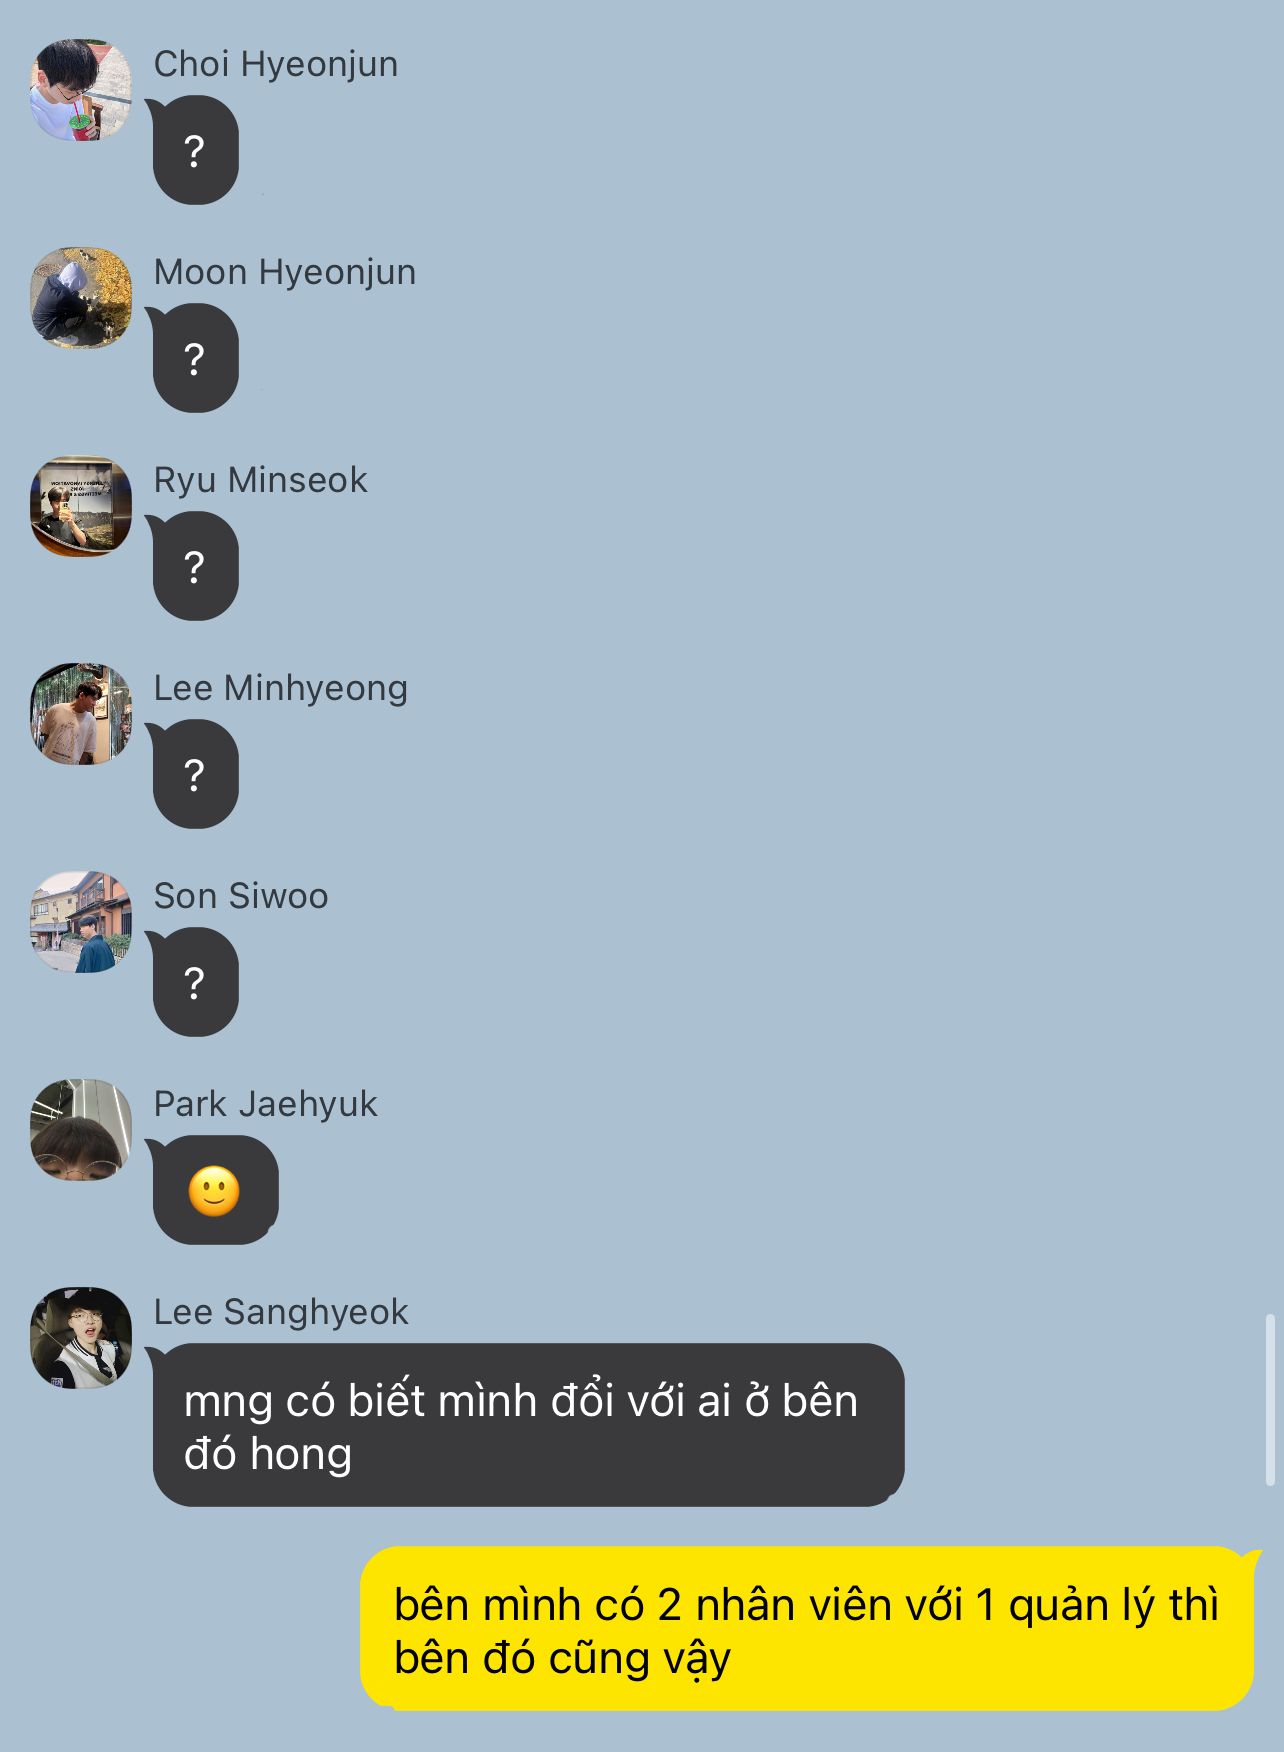The width and height of the screenshot is (1284, 1752).
Task: Click the Park Jaehyuk name label
Action: pos(265,1104)
